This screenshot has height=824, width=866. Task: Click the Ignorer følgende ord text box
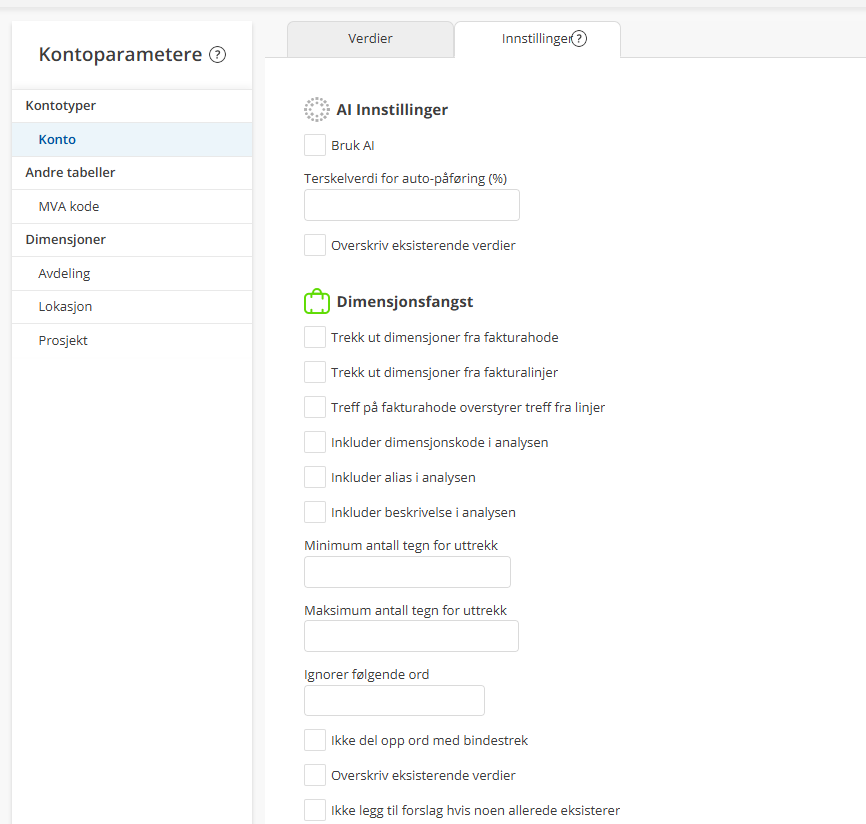click(394, 701)
